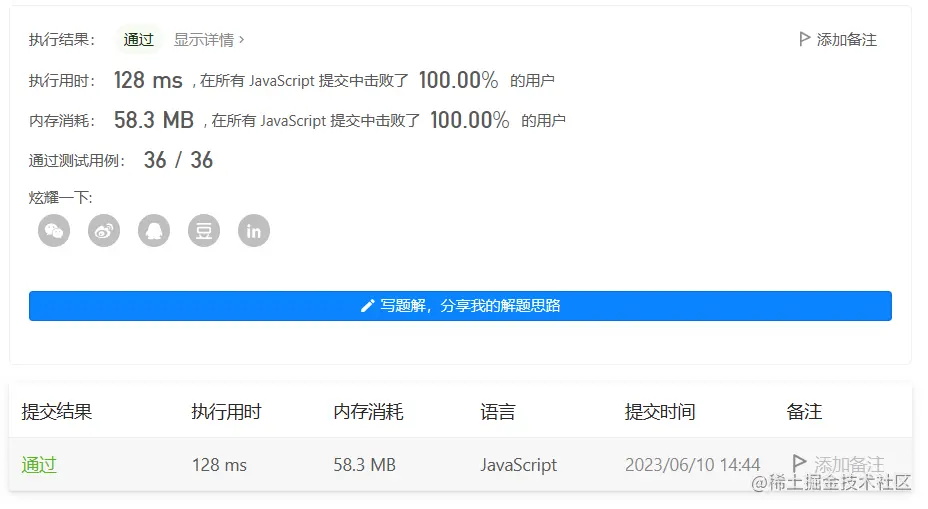Click the memory 100.00% percentile value

pos(469,120)
